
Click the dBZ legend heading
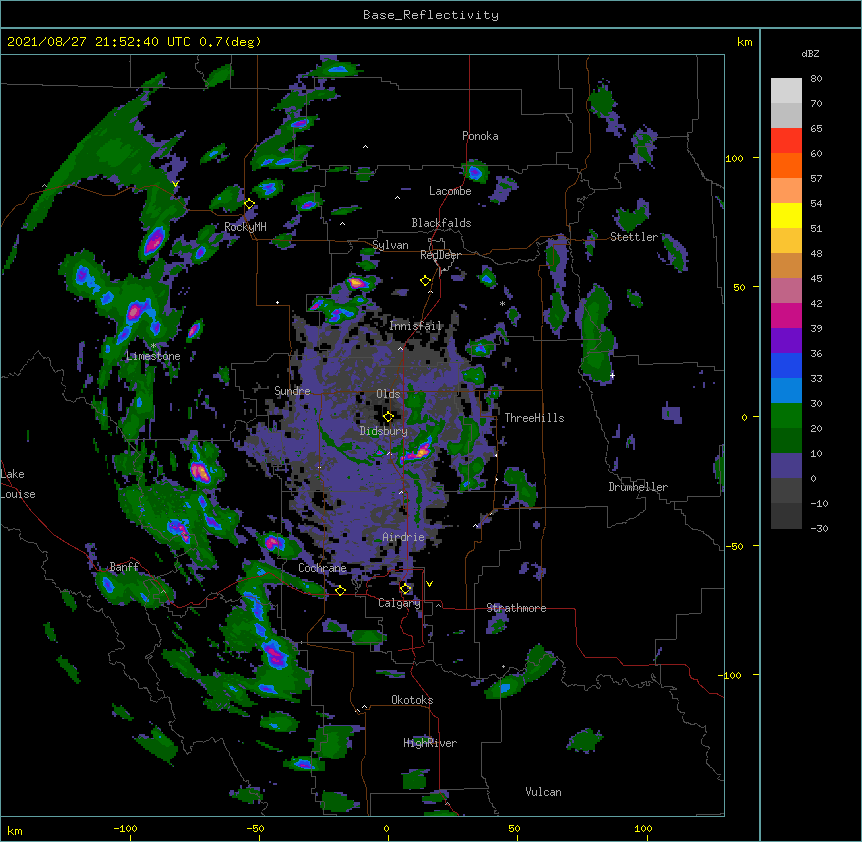coord(810,54)
